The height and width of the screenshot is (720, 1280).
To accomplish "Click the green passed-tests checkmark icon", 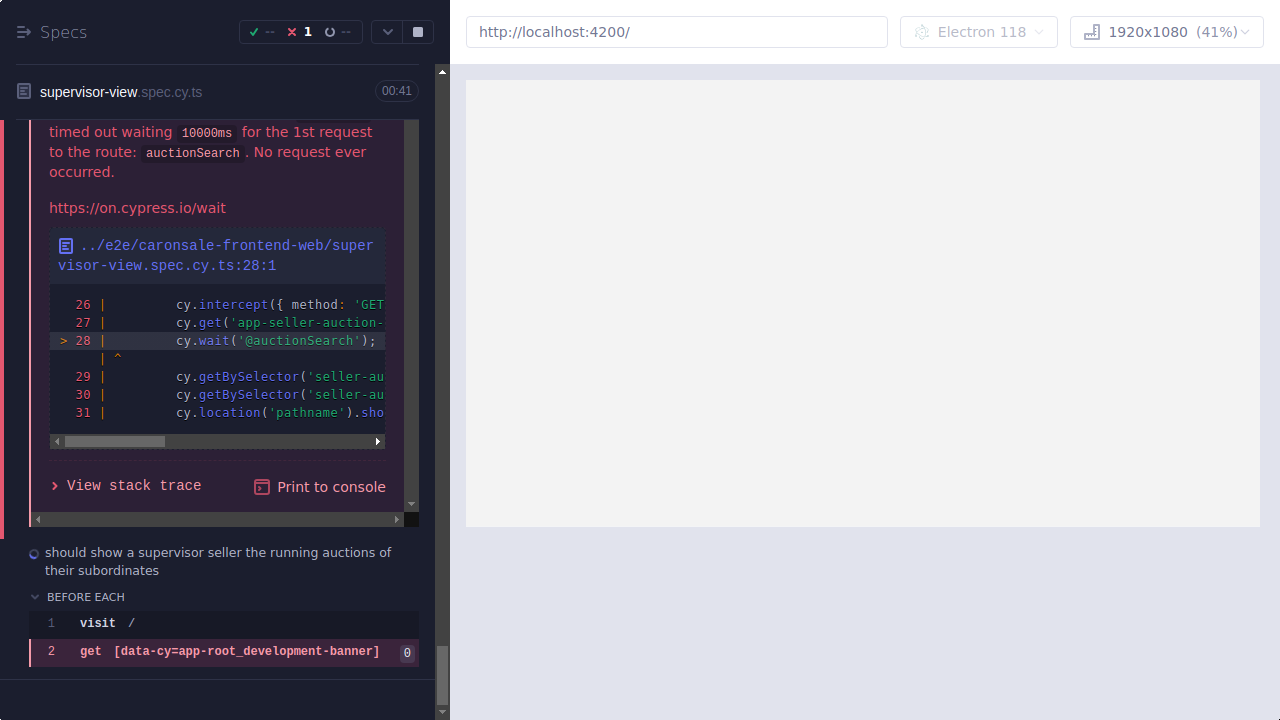I will click(254, 31).
